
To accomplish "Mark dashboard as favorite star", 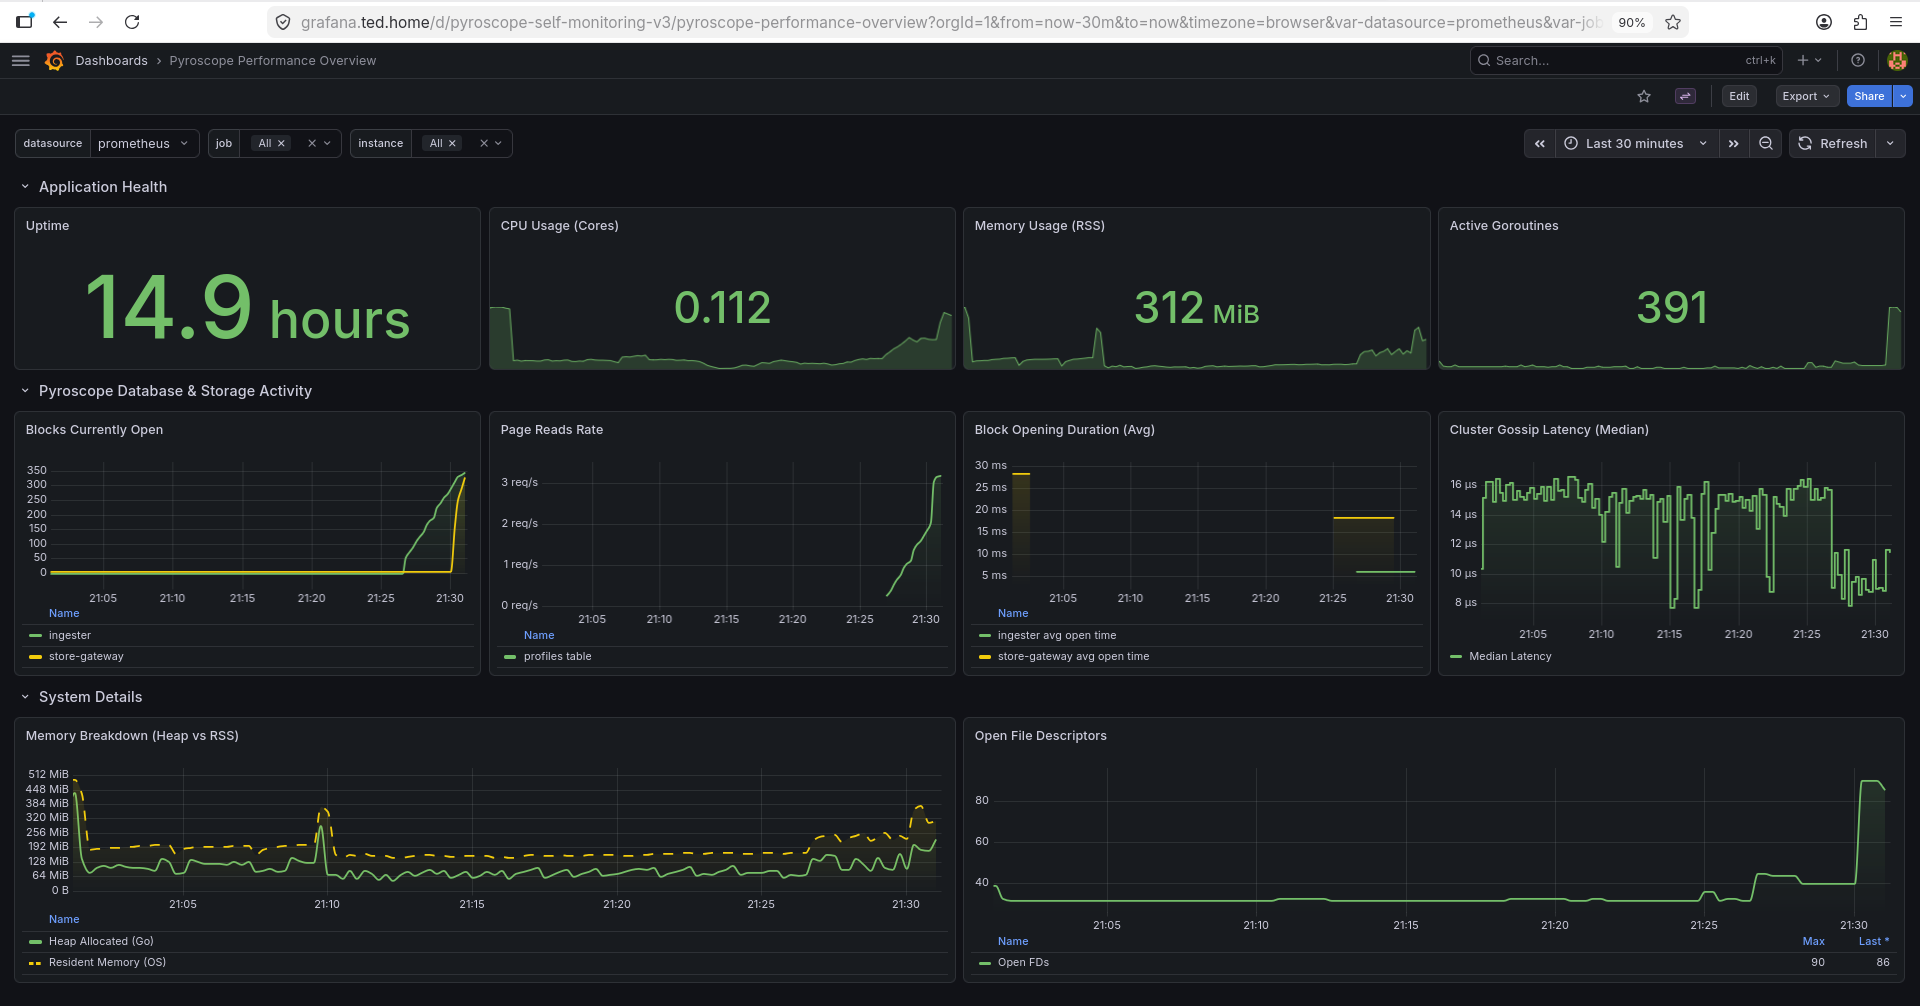I will [x=1644, y=97].
